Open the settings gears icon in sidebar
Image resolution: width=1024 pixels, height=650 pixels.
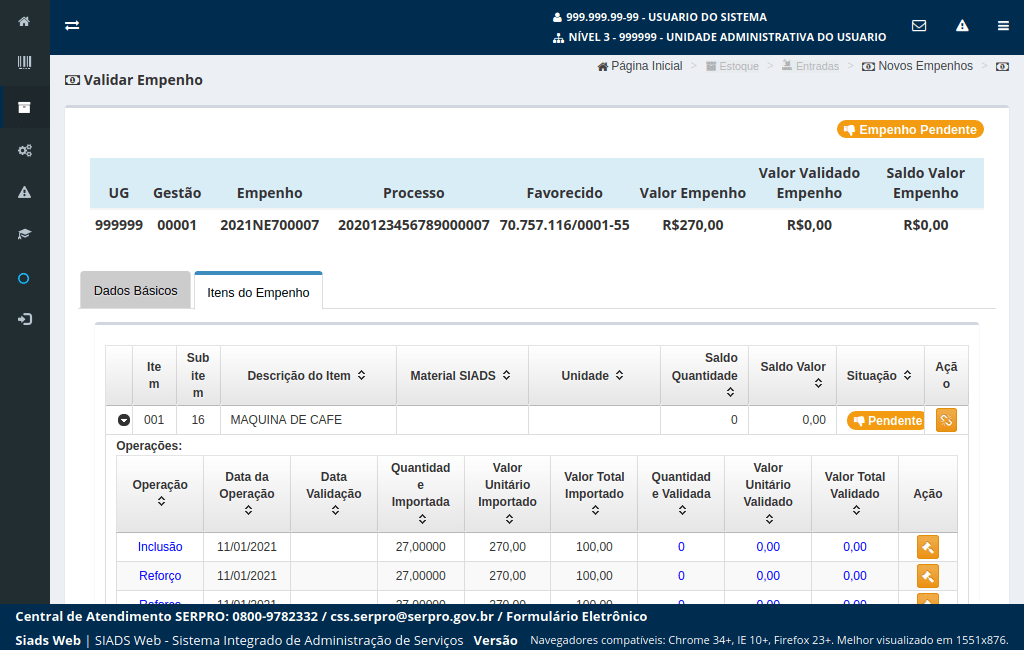(24, 151)
